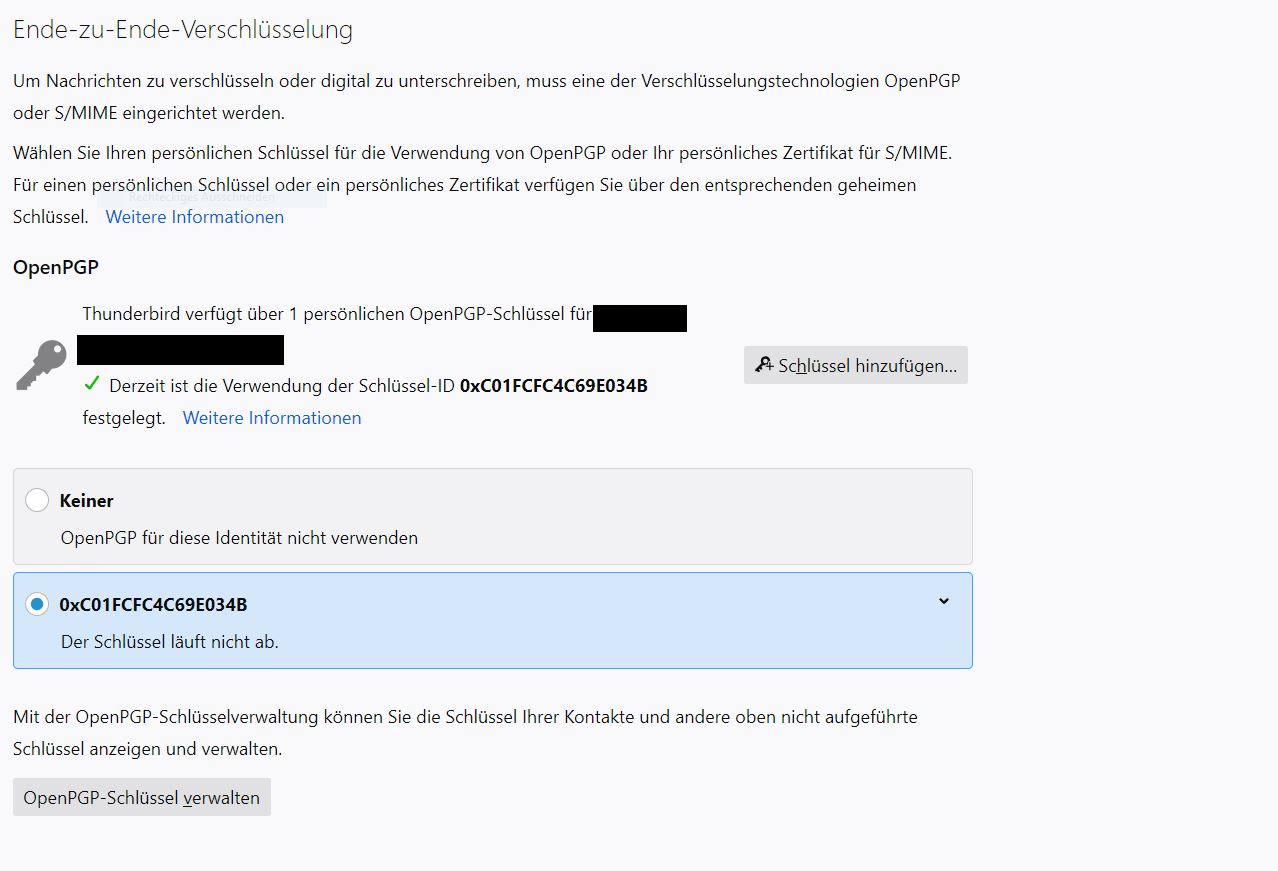Click the green checkmark next to key ID

tap(92, 383)
